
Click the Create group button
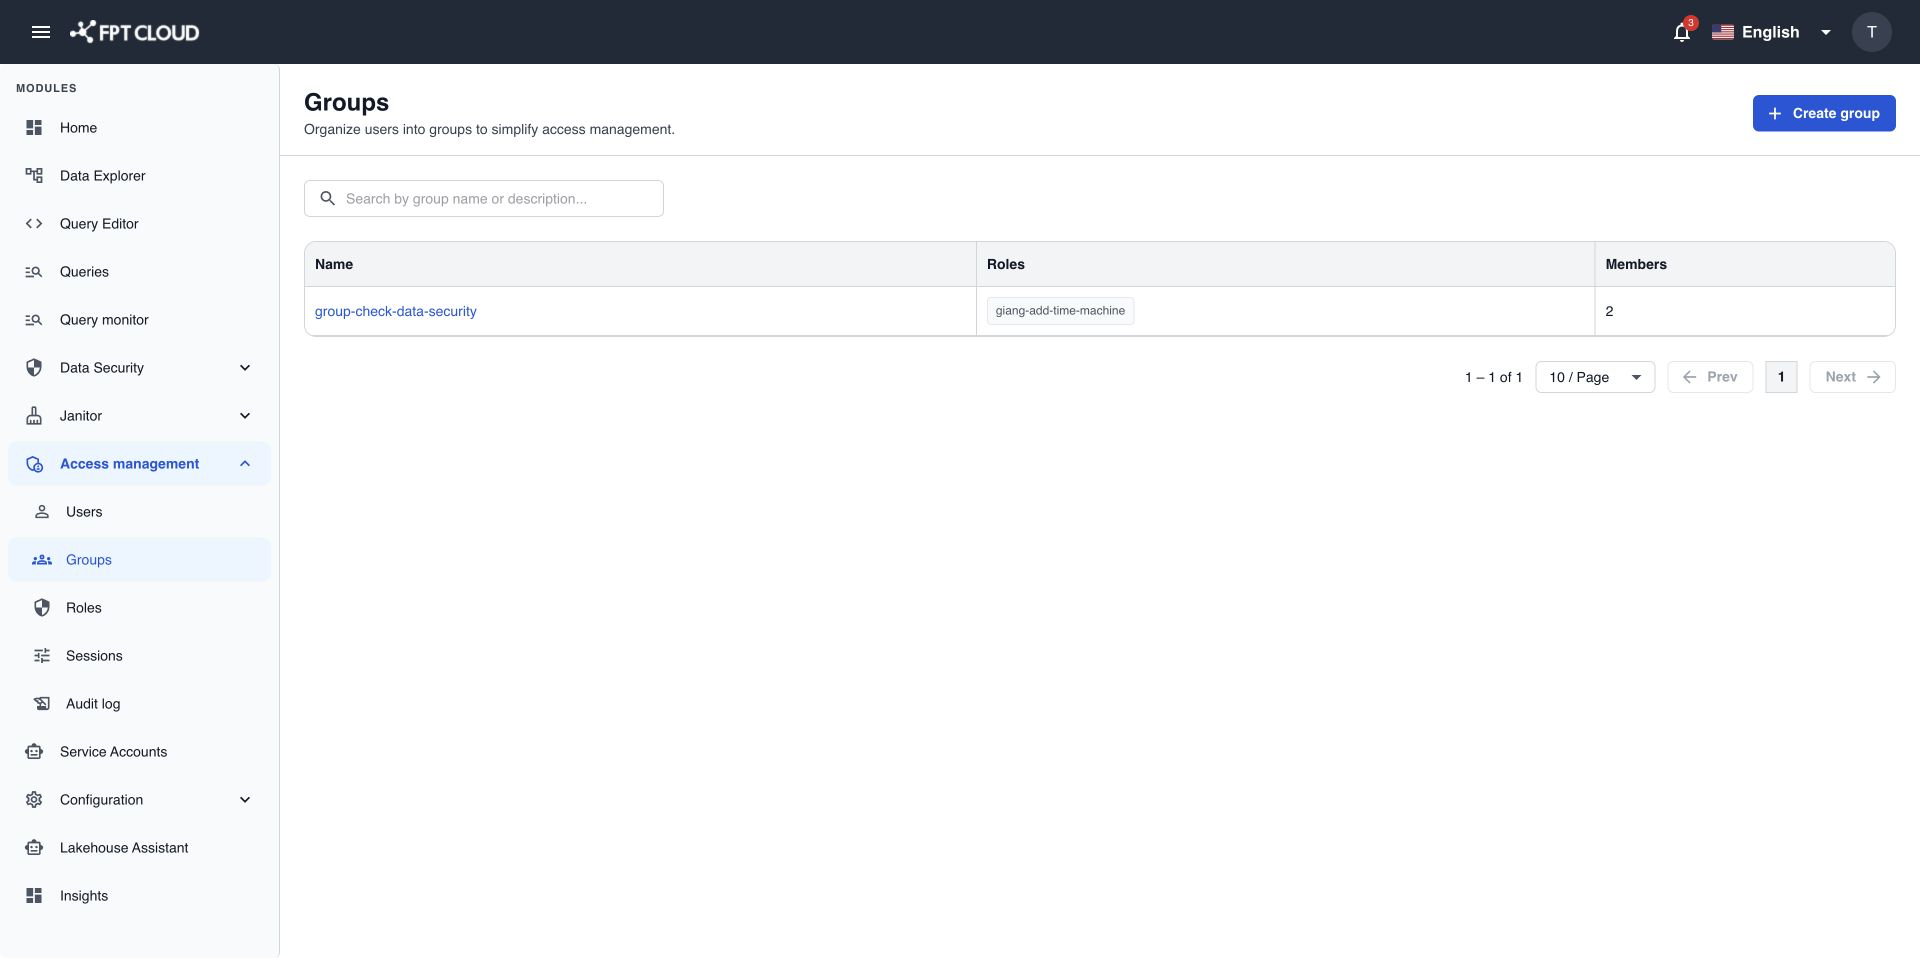[1823, 113]
